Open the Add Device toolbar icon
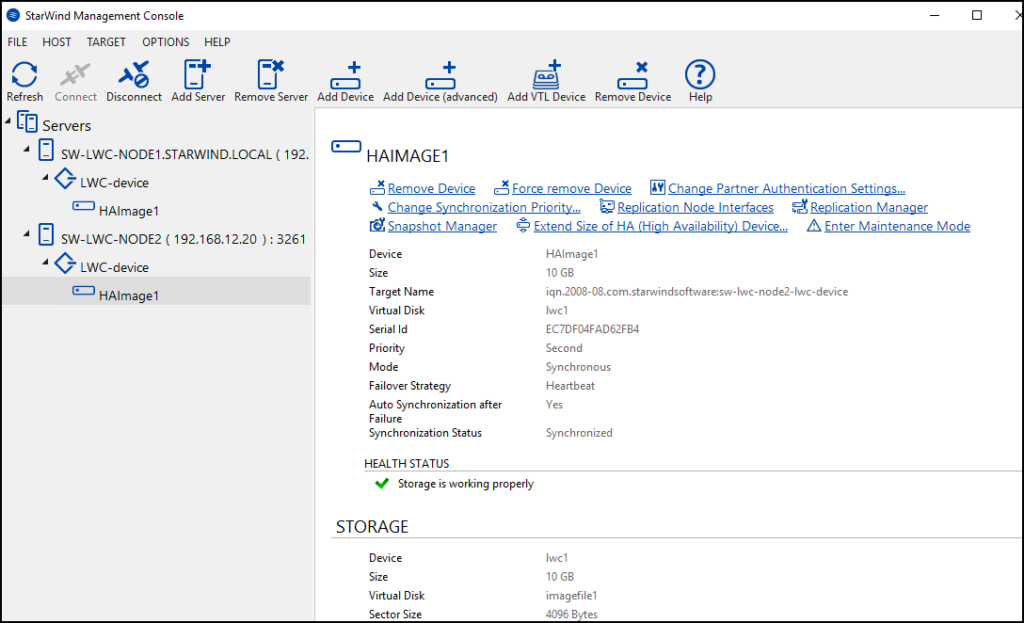 point(345,79)
